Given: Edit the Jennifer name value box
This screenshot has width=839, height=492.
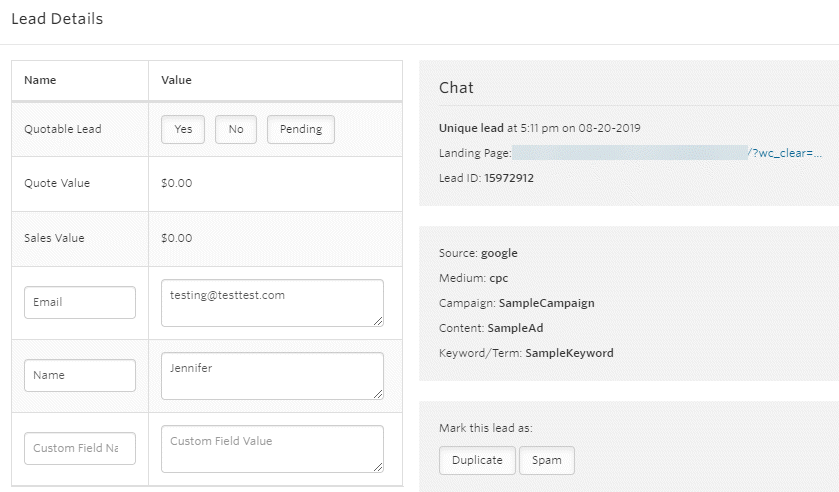Looking at the screenshot, I should coord(272,376).
